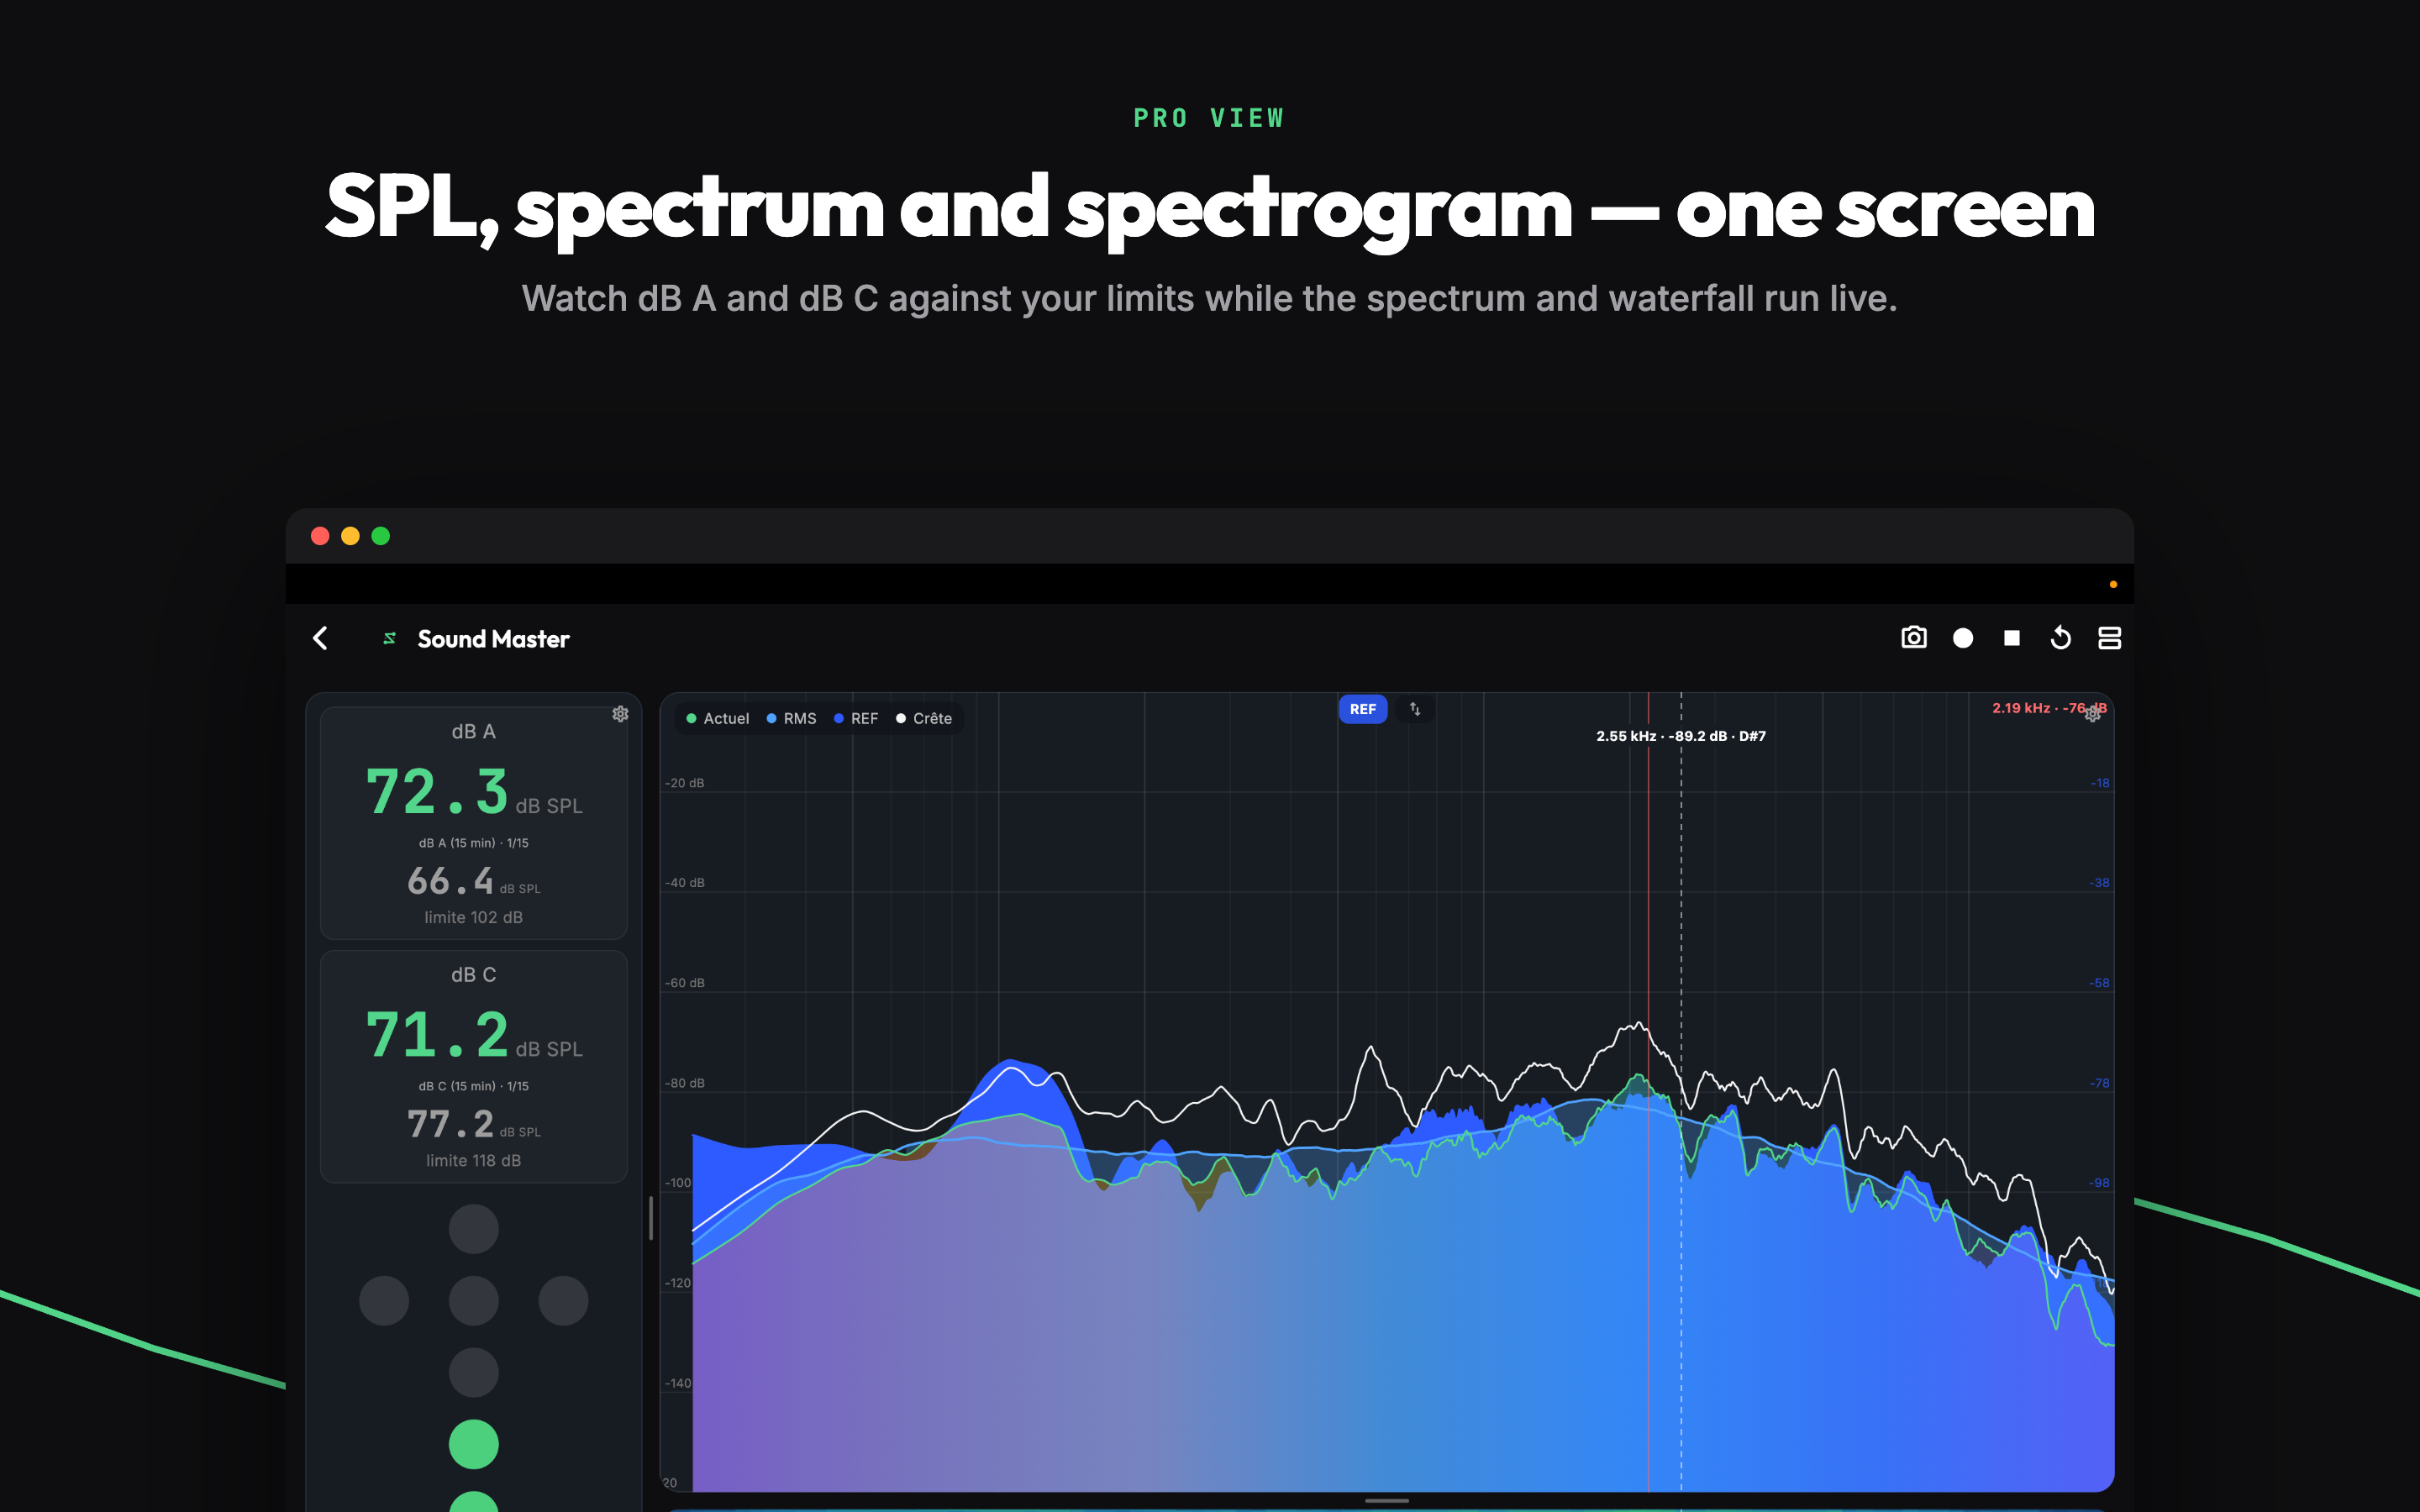Click the 'dB A (15 min) · 1/15' label
The height and width of the screenshot is (1512, 2420).
[473, 843]
